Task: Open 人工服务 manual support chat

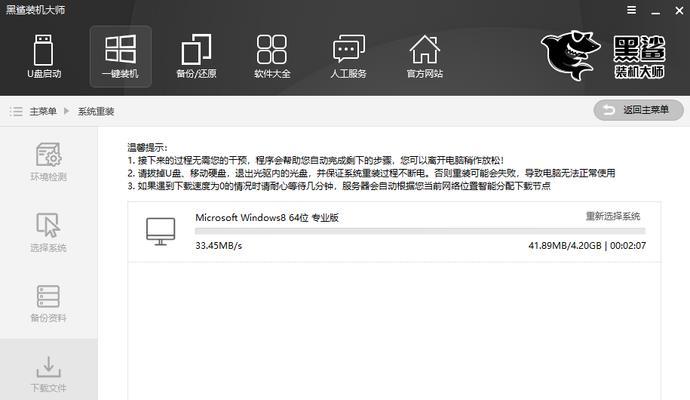Action: (349, 56)
